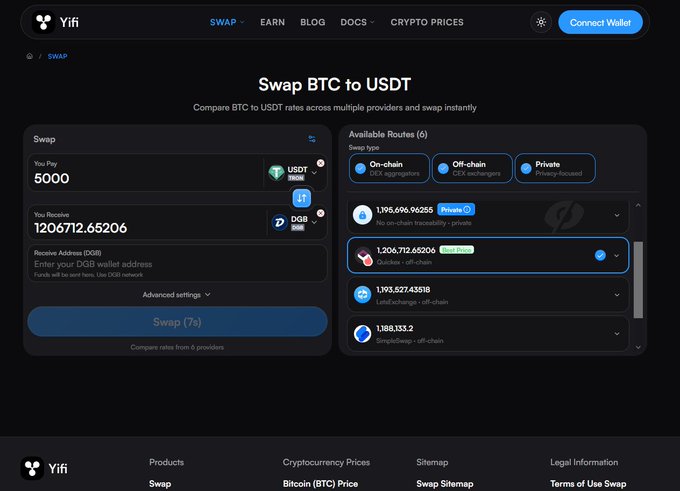Click the SWAP breadcrumb link

[x=57, y=56]
